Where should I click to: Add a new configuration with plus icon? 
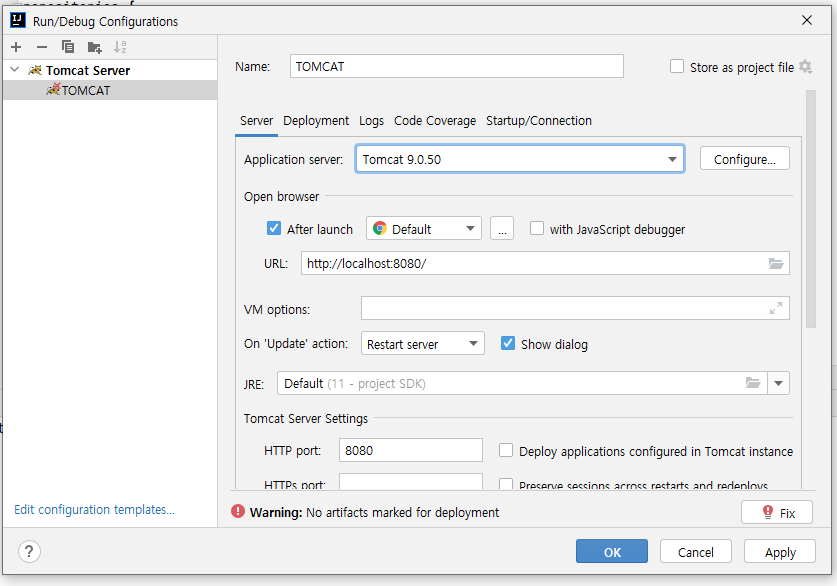tap(16, 47)
